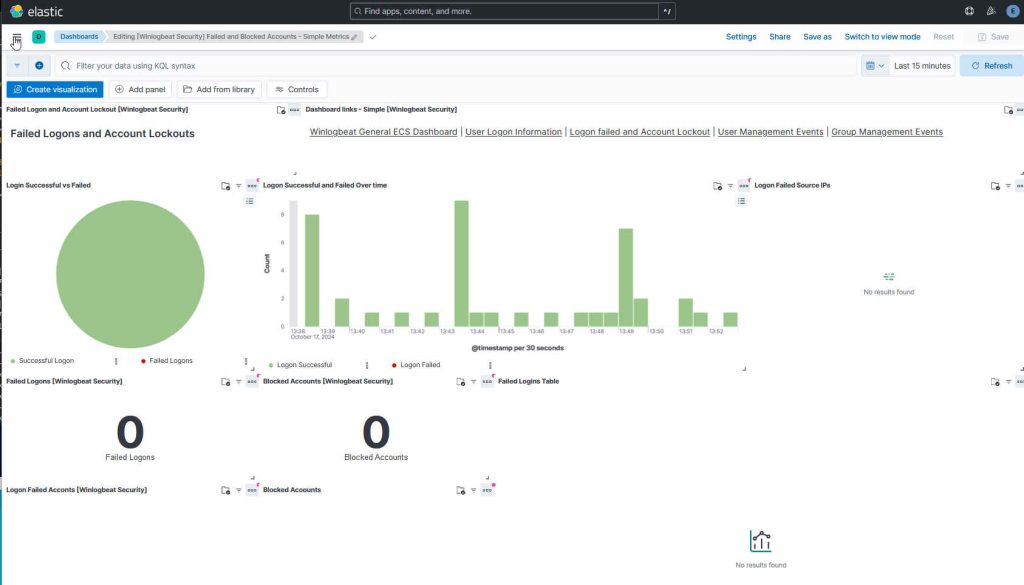
Task: Open the Add from library dialog
Action: click(x=218, y=89)
